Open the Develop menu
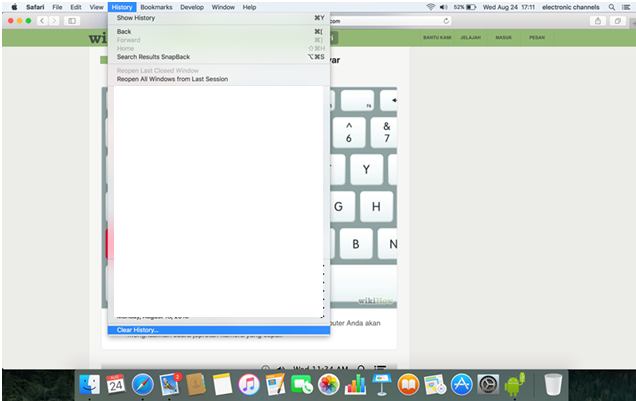 pyautogui.click(x=192, y=6)
